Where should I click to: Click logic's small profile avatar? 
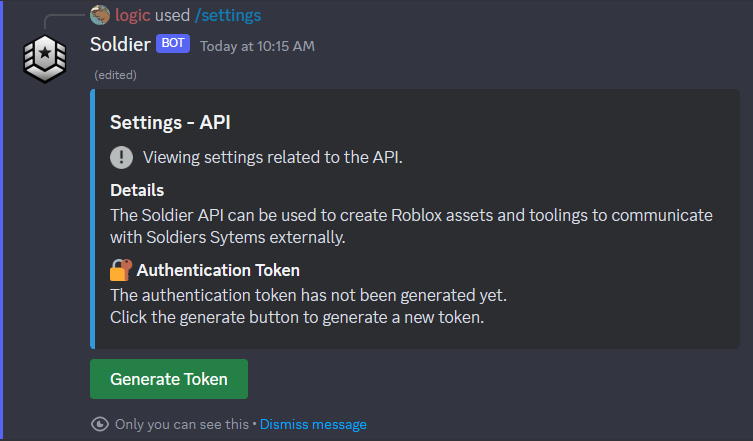tap(100, 15)
